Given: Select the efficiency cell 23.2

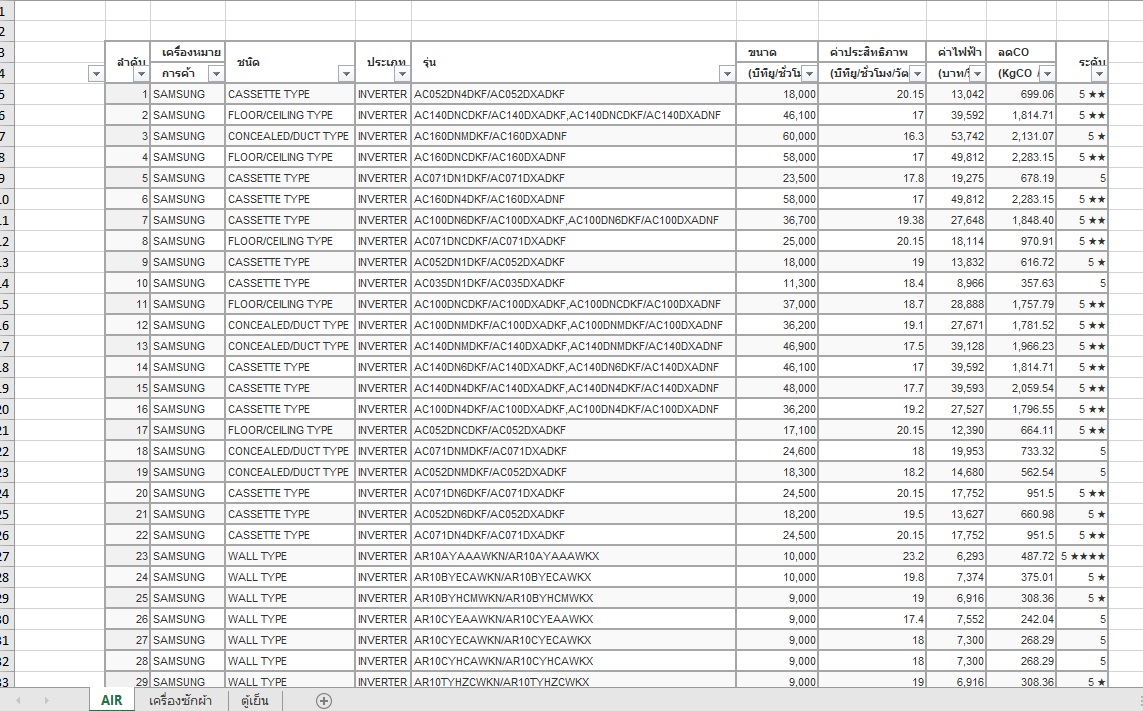Looking at the screenshot, I should (x=873, y=556).
